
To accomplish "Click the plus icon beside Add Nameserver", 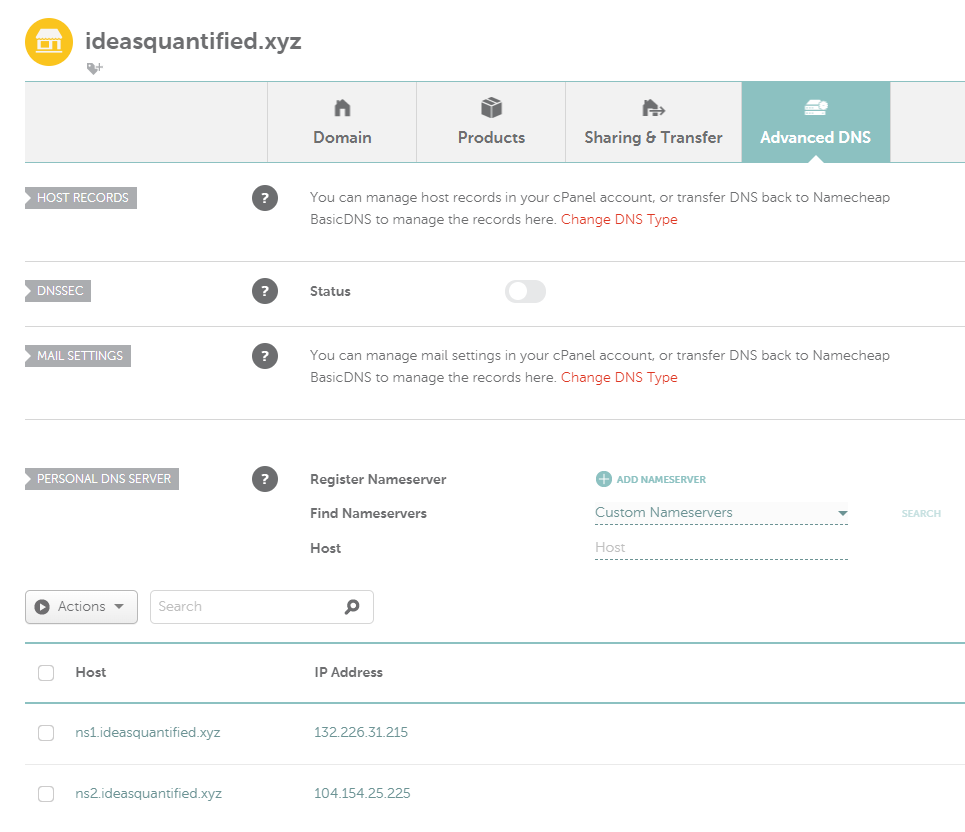I will [x=604, y=479].
